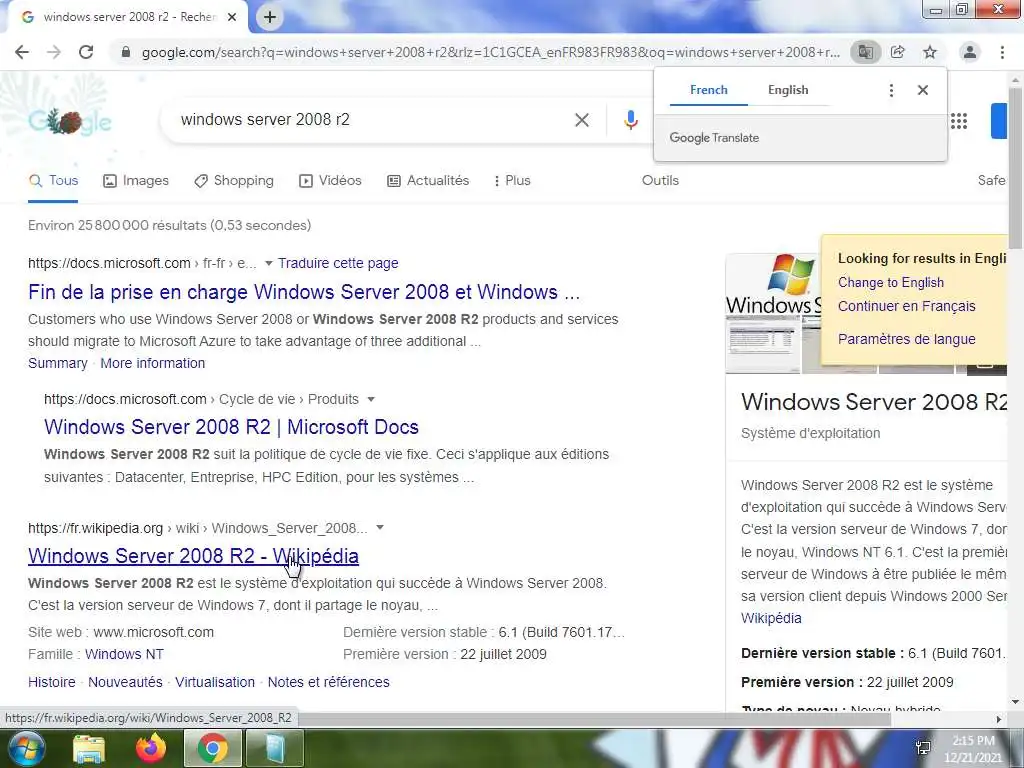The width and height of the screenshot is (1024, 768).
Task: Reload the page with the refresh icon
Action: tap(86, 52)
